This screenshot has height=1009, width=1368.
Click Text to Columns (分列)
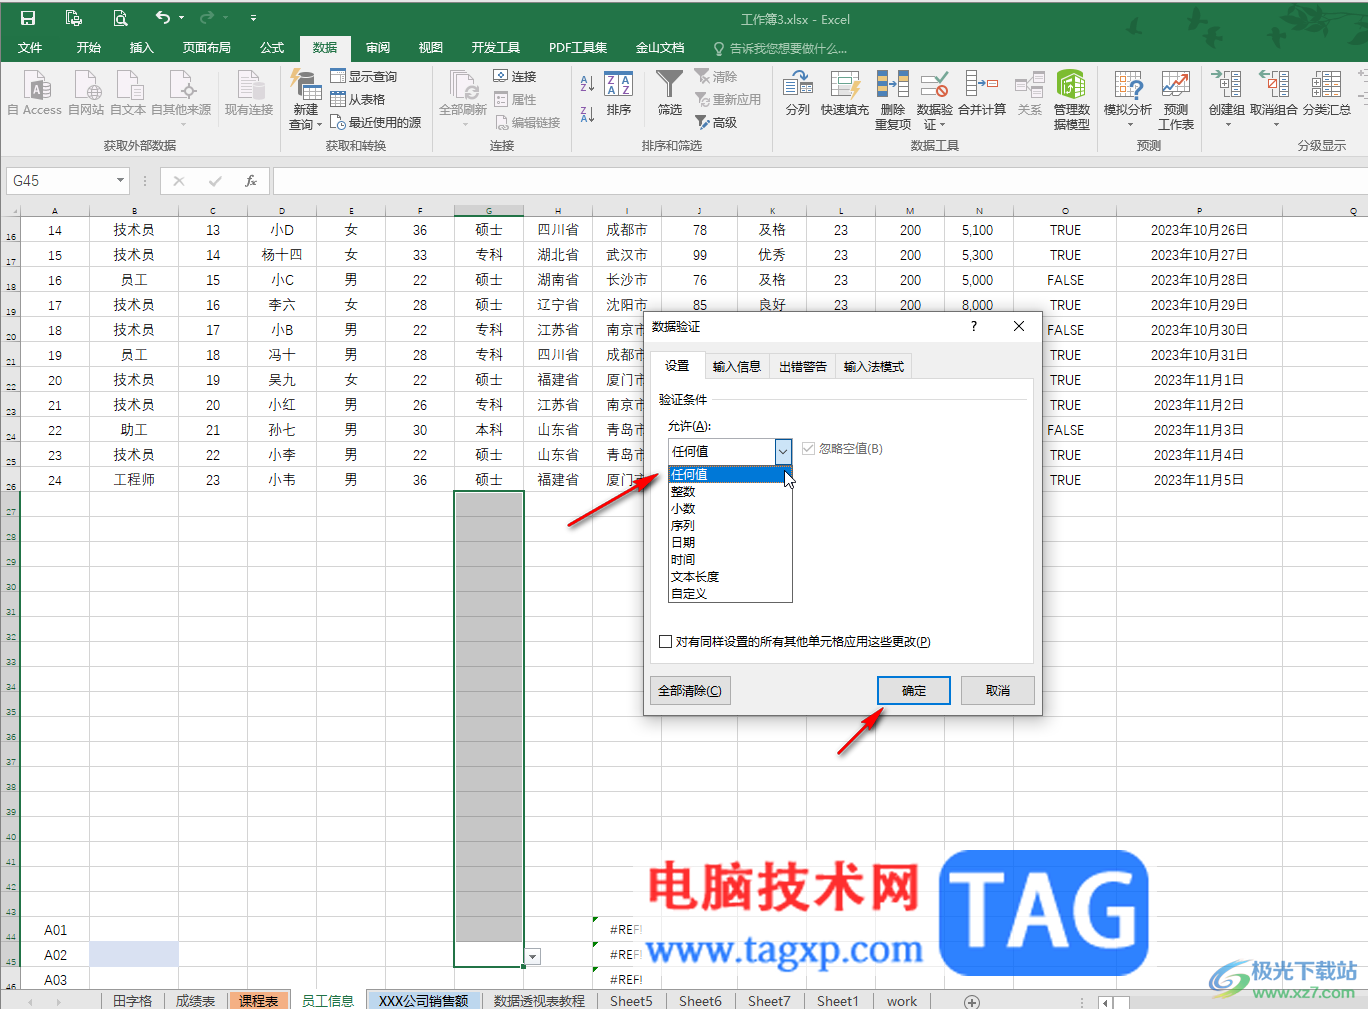coord(798,93)
